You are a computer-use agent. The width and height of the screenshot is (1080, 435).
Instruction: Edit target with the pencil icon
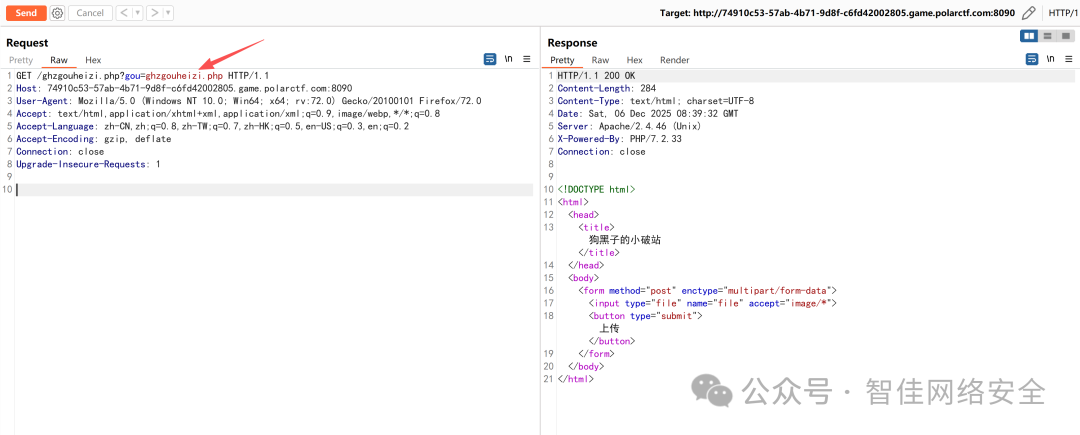tap(1028, 12)
